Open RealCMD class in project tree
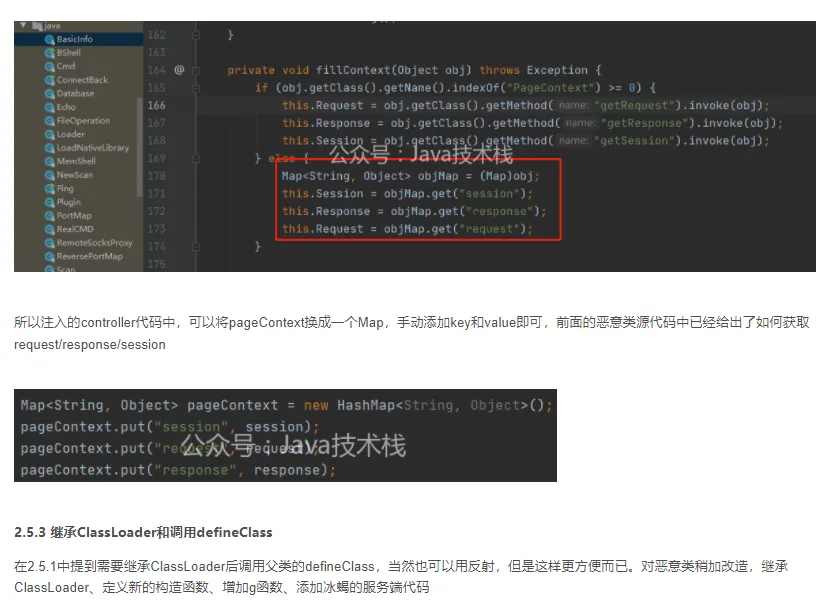The height and width of the screenshot is (611, 821). point(75,229)
